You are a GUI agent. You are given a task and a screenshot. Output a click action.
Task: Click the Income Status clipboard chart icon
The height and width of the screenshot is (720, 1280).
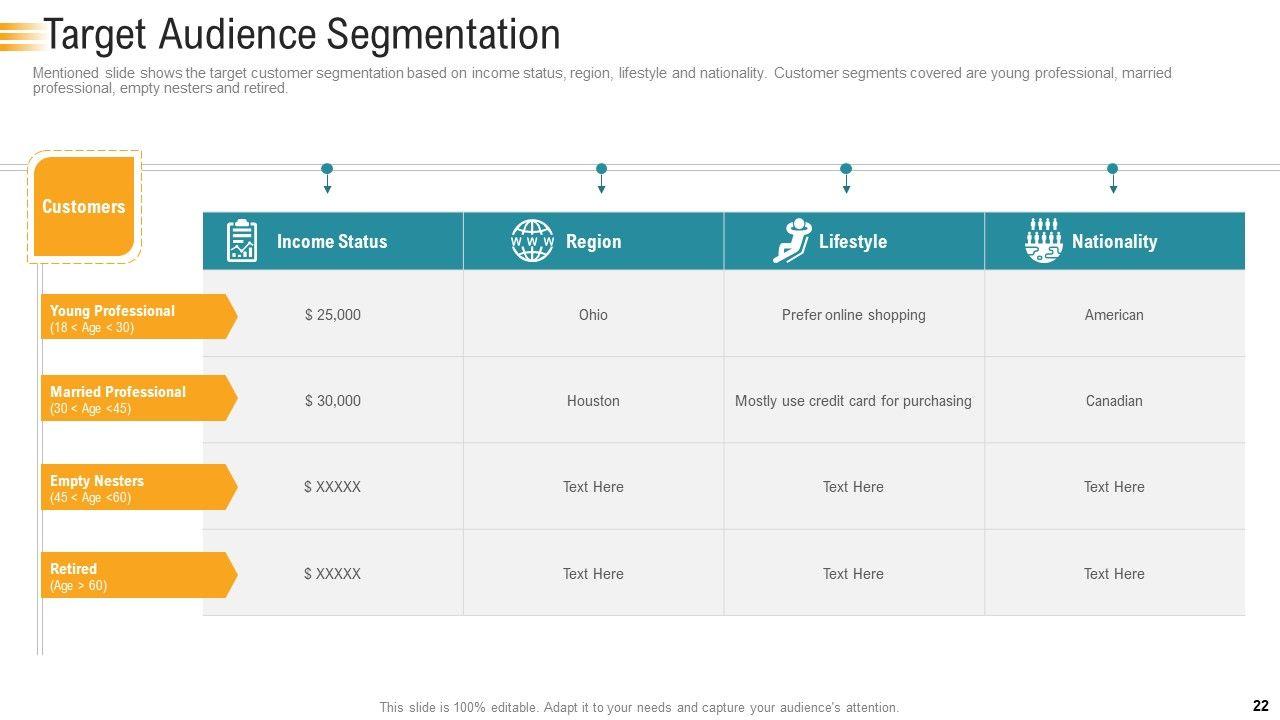[241, 241]
